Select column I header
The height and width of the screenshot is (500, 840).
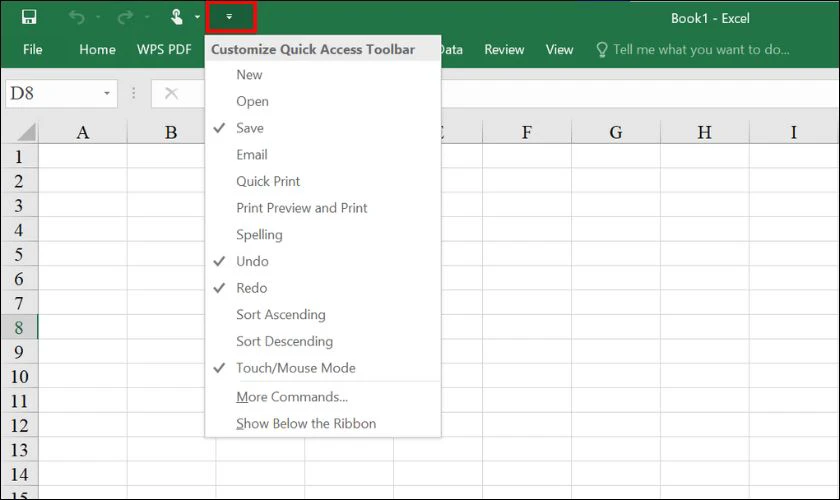(x=793, y=132)
